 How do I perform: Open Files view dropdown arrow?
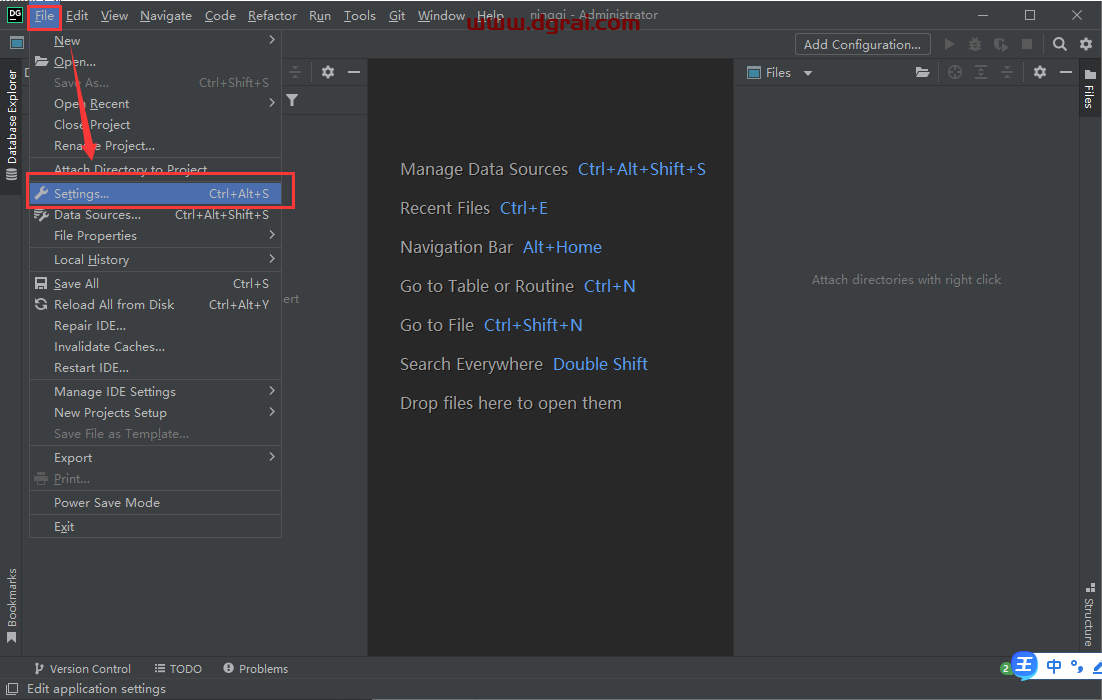(x=808, y=73)
